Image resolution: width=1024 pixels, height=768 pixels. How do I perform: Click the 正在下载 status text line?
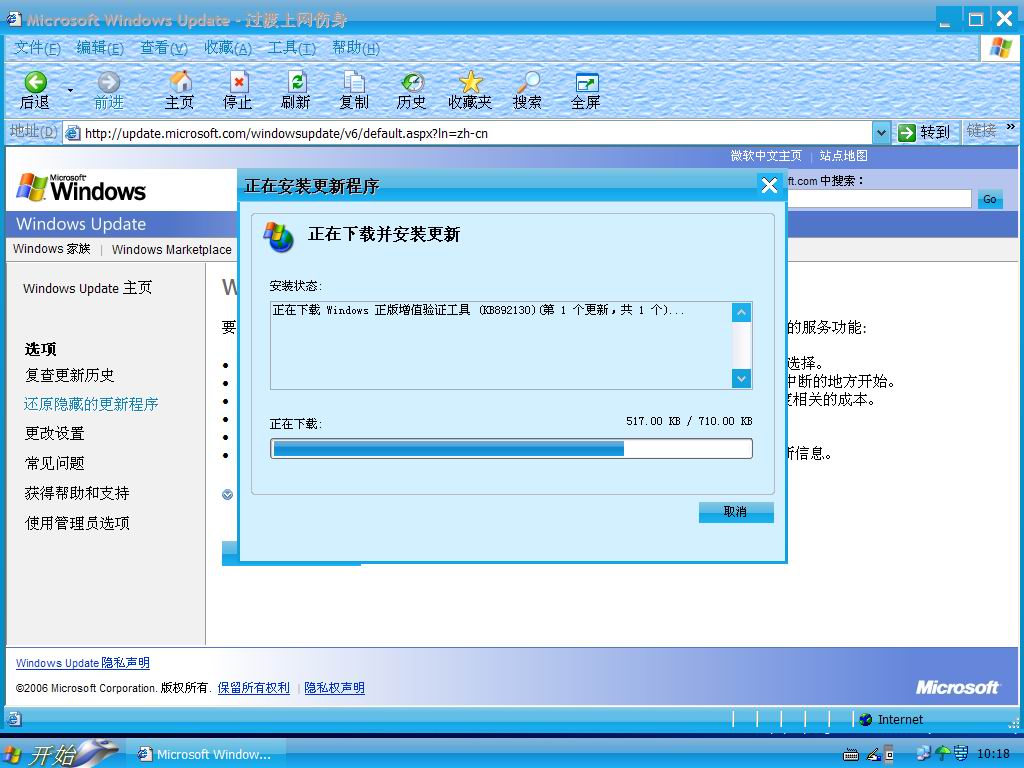coord(477,310)
